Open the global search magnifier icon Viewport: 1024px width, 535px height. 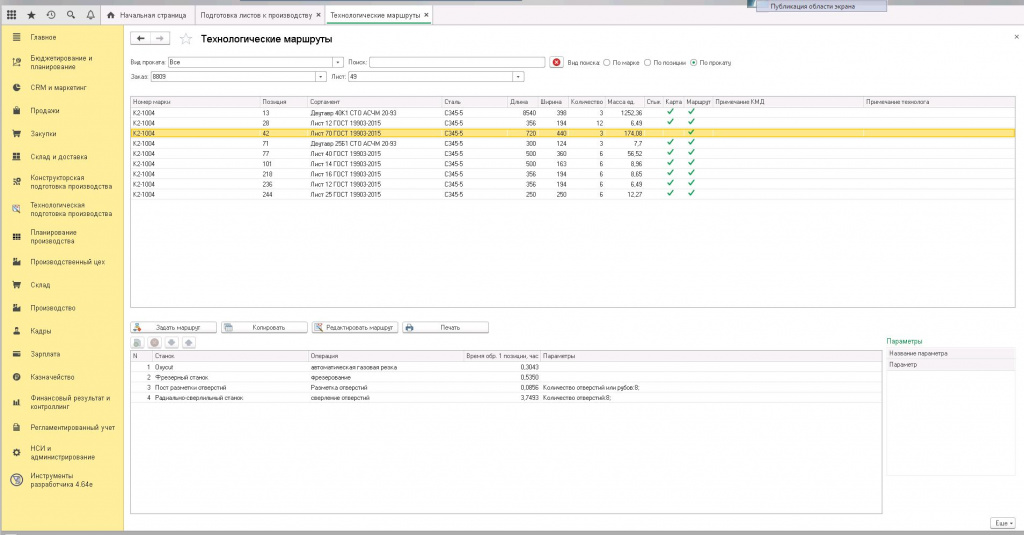(x=71, y=14)
